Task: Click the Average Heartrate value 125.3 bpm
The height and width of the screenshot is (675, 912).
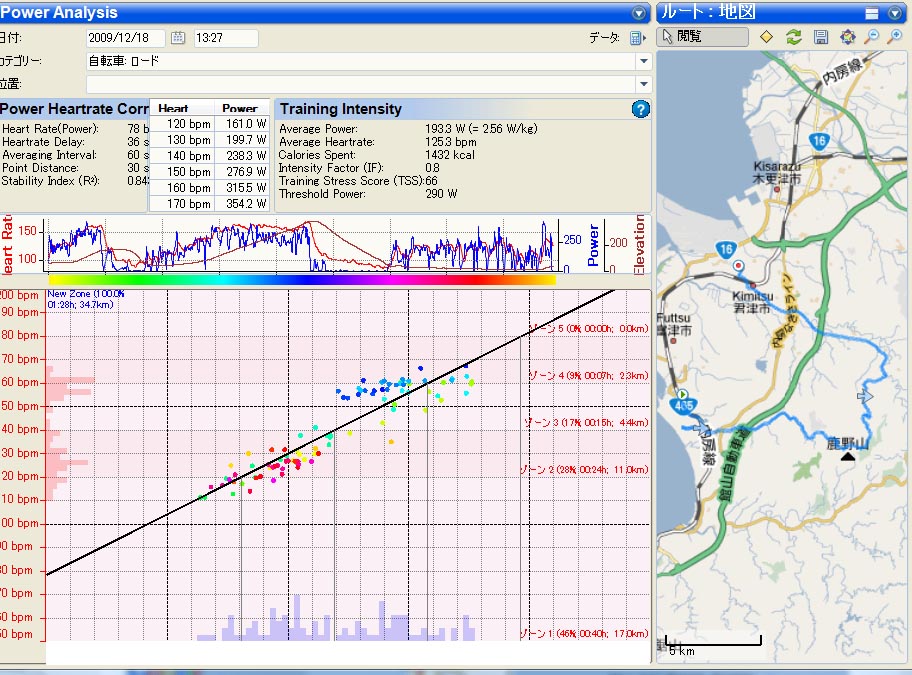Action: tap(450, 142)
